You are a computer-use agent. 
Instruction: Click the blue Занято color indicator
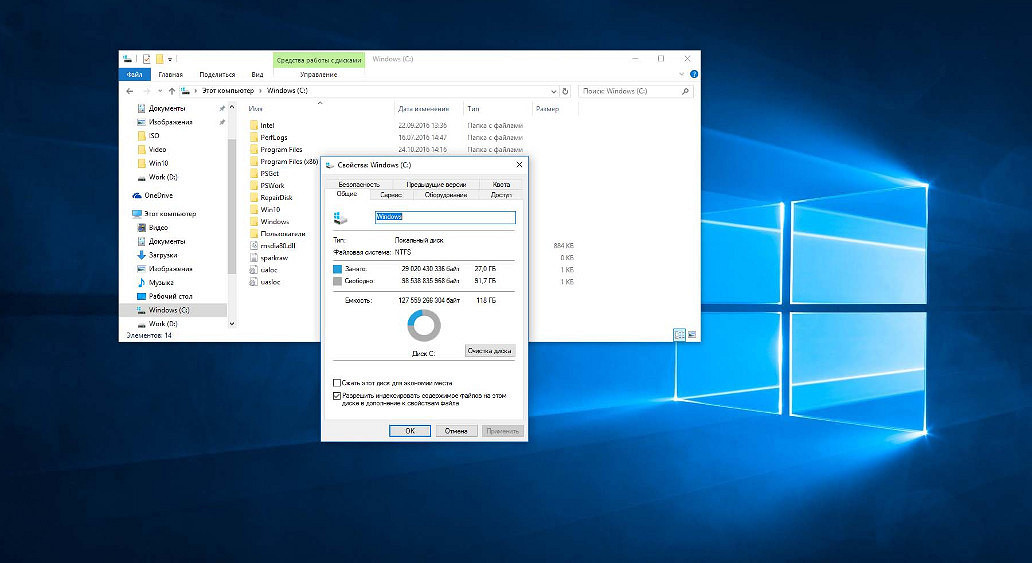338,269
